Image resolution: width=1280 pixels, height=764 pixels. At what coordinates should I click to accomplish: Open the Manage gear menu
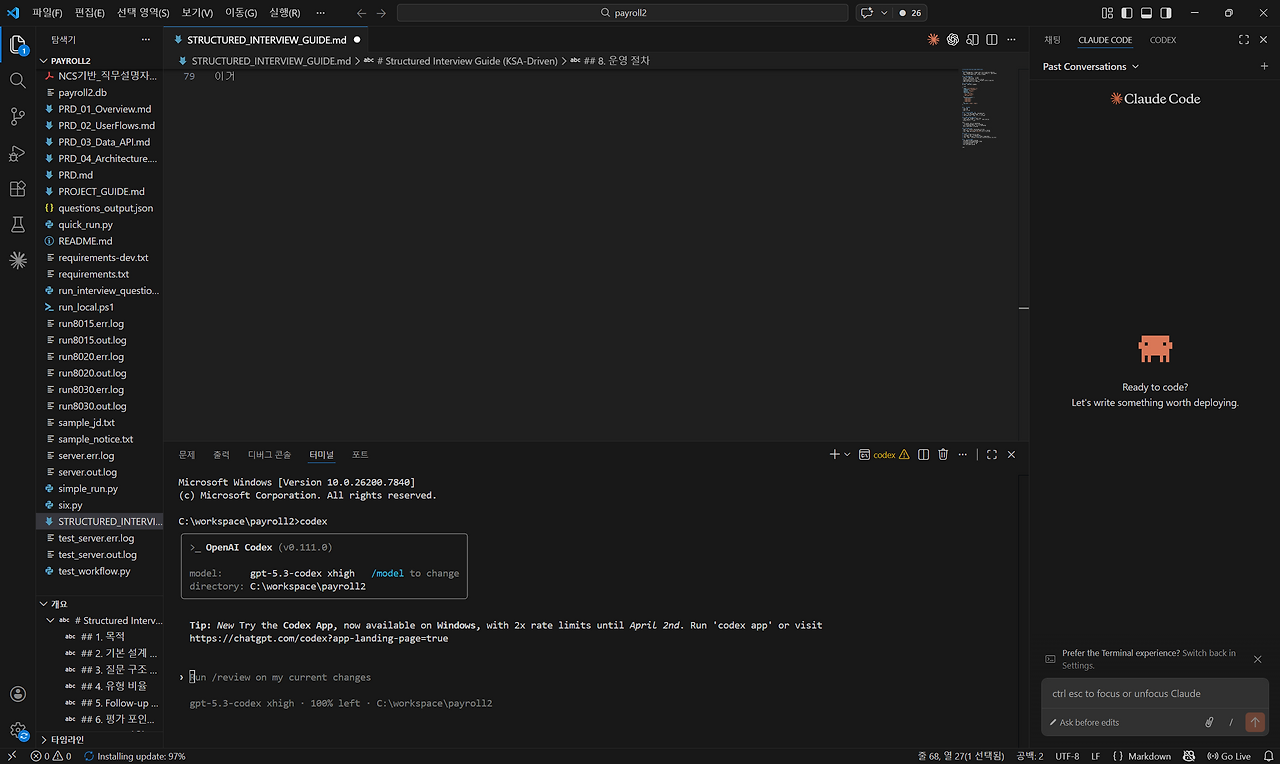tap(17, 731)
